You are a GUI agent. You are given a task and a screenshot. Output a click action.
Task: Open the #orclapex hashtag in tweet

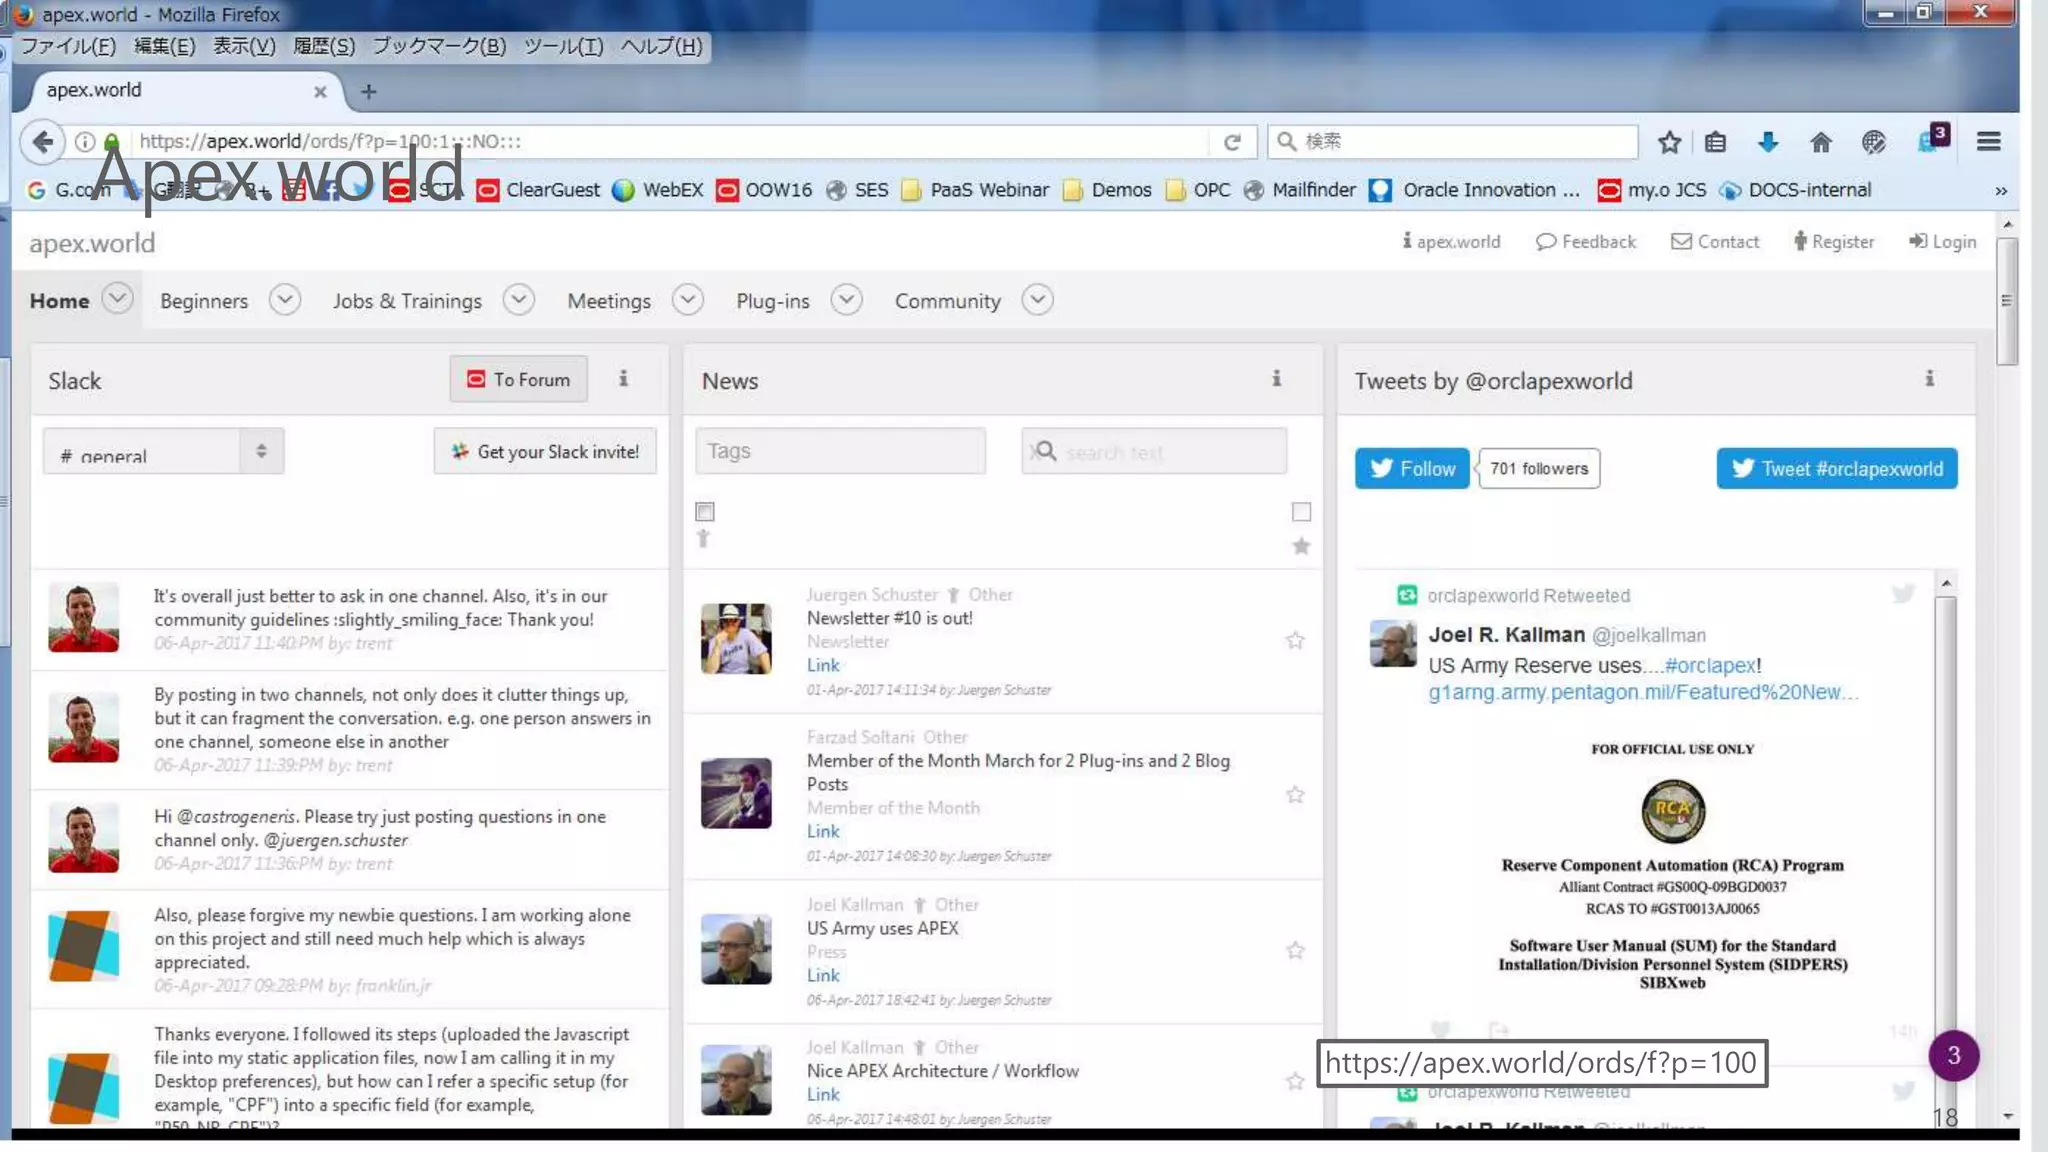(x=1710, y=666)
